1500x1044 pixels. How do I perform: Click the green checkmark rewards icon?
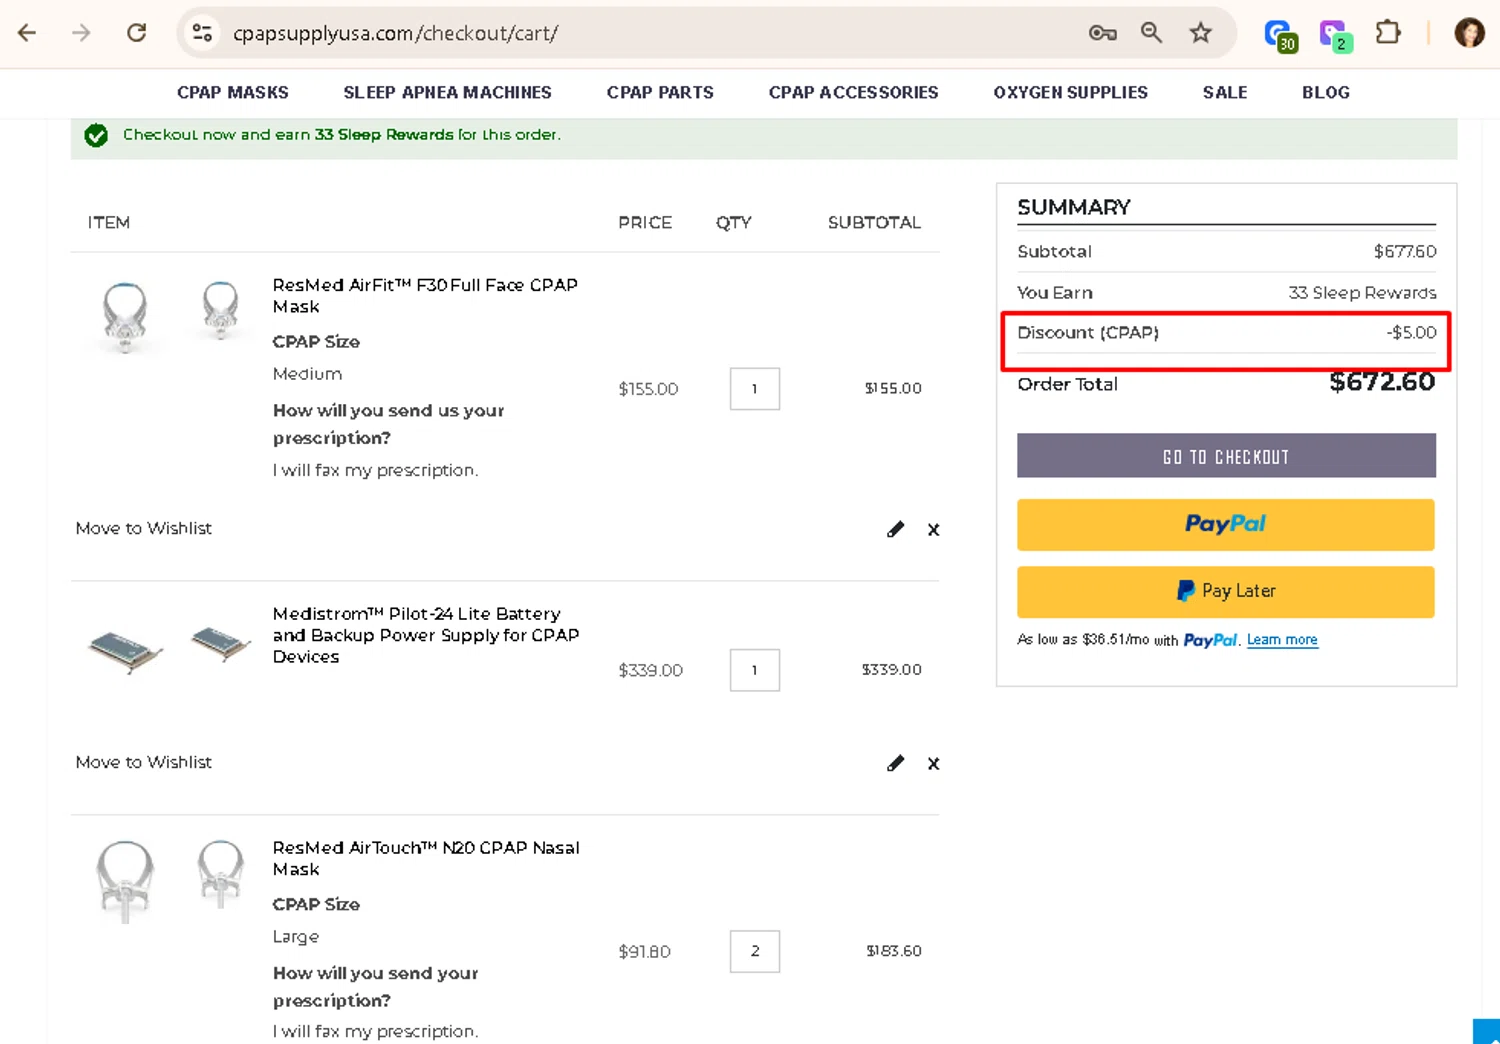point(96,135)
